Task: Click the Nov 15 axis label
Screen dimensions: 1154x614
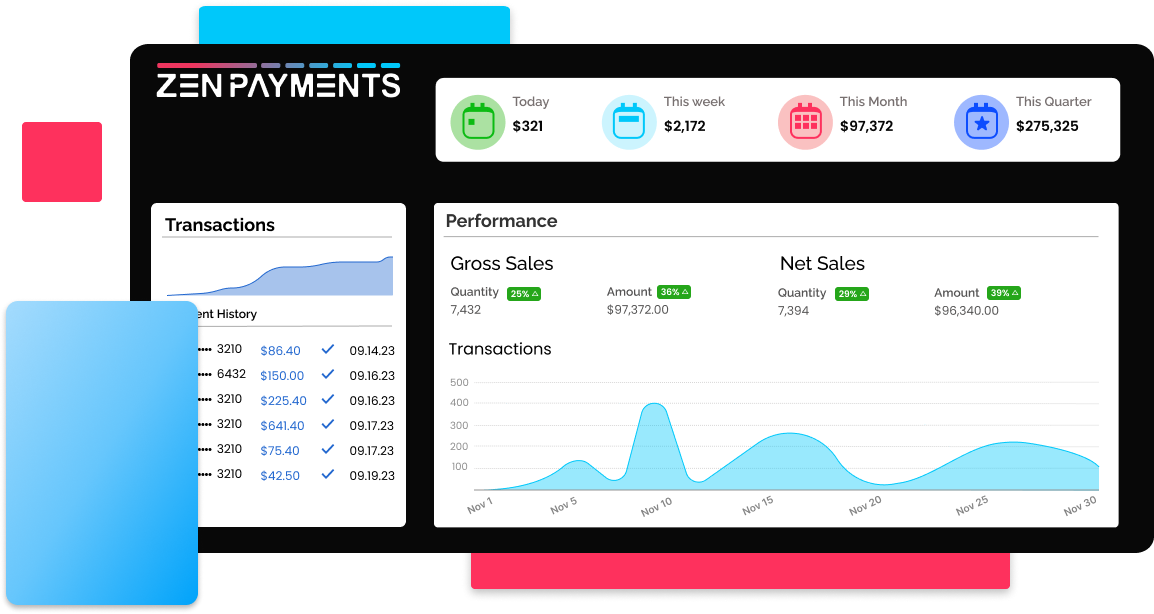Action: (757, 505)
